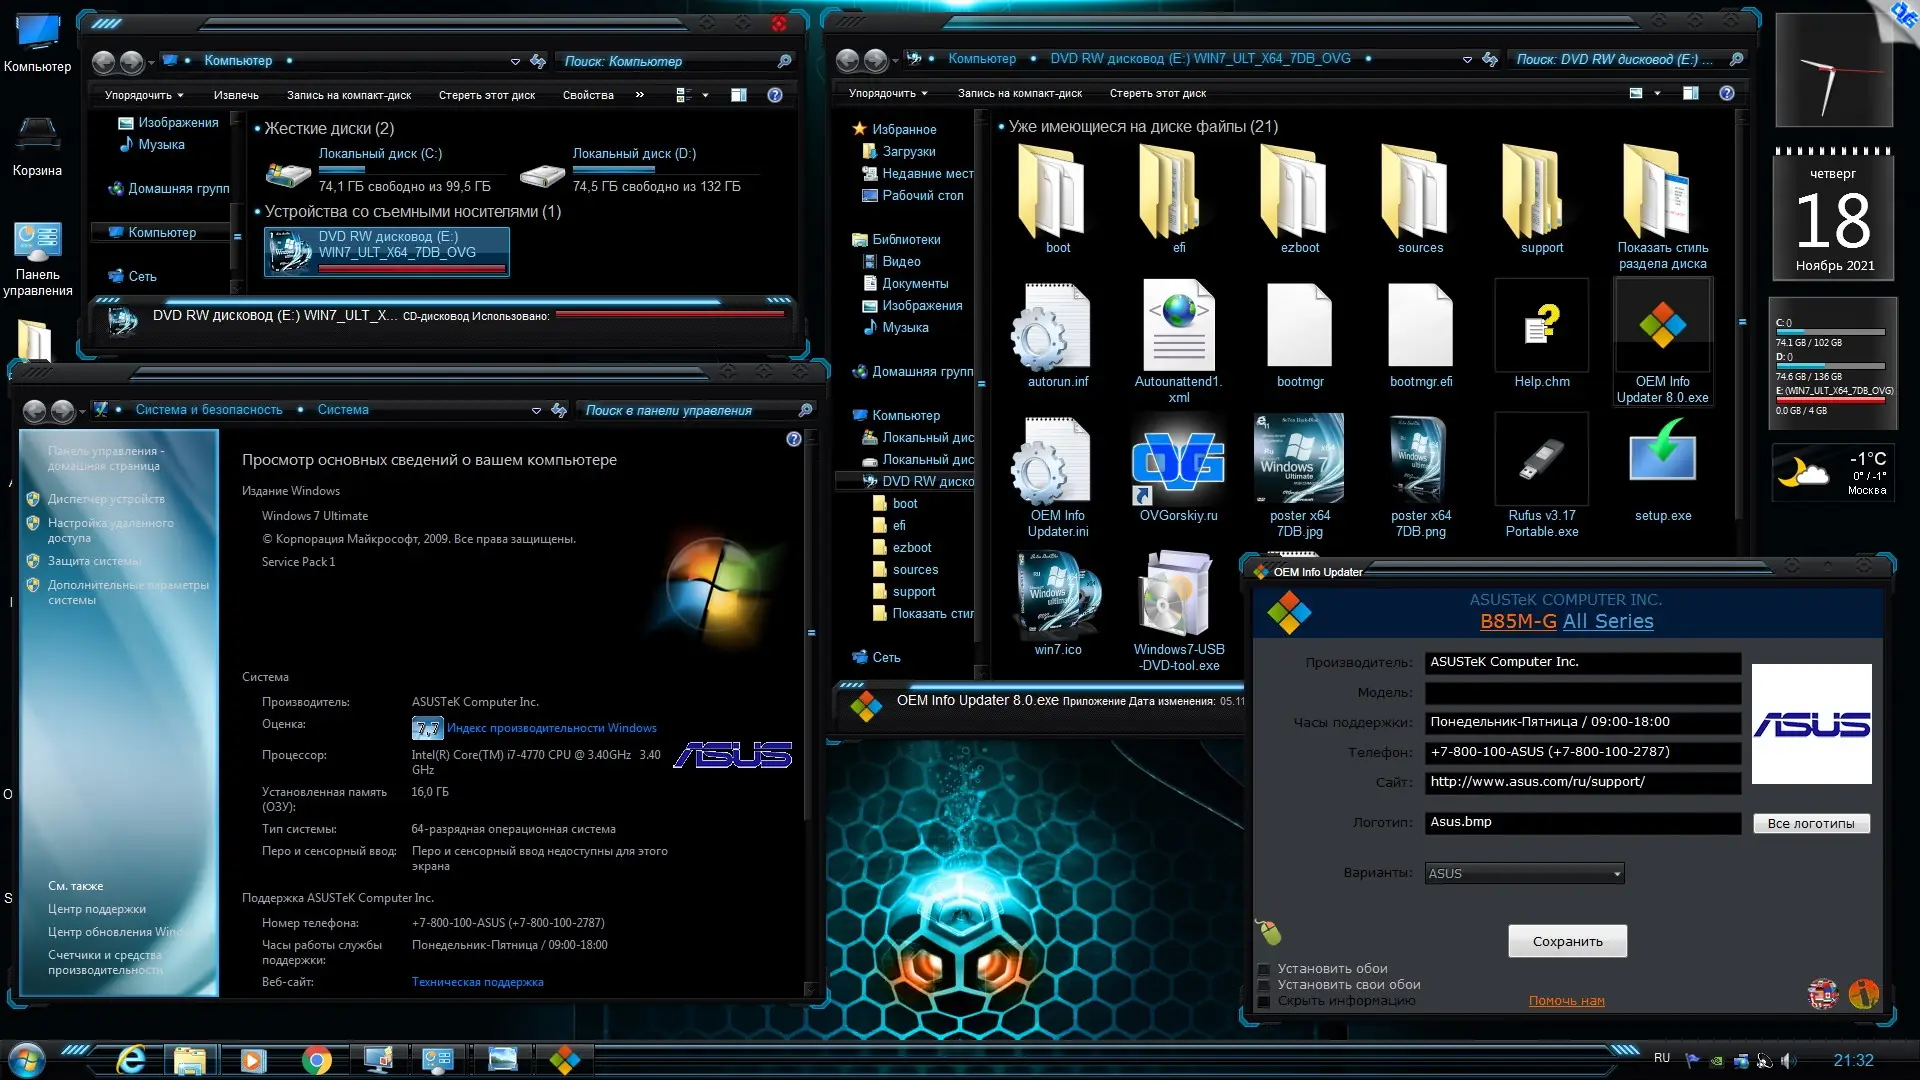Expand the toolbar overflow chevron after Свойства
This screenshot has height=1080, width=1920.
pyautogui.click(x=639, y=95)
